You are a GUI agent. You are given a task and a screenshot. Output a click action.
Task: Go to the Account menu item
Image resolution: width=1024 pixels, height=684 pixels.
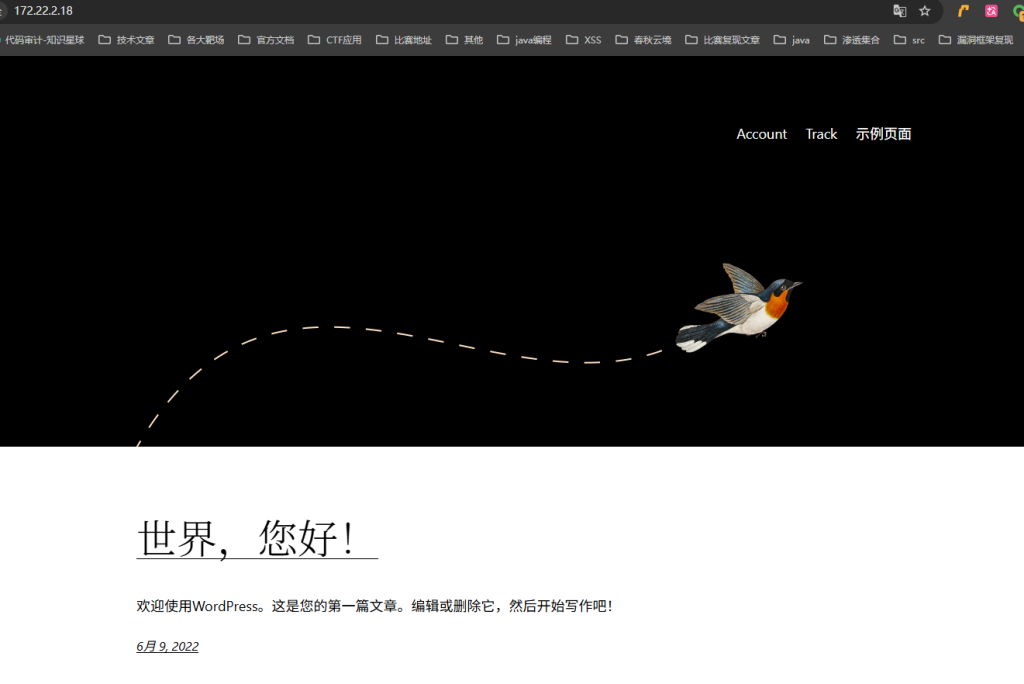[761, 134]
